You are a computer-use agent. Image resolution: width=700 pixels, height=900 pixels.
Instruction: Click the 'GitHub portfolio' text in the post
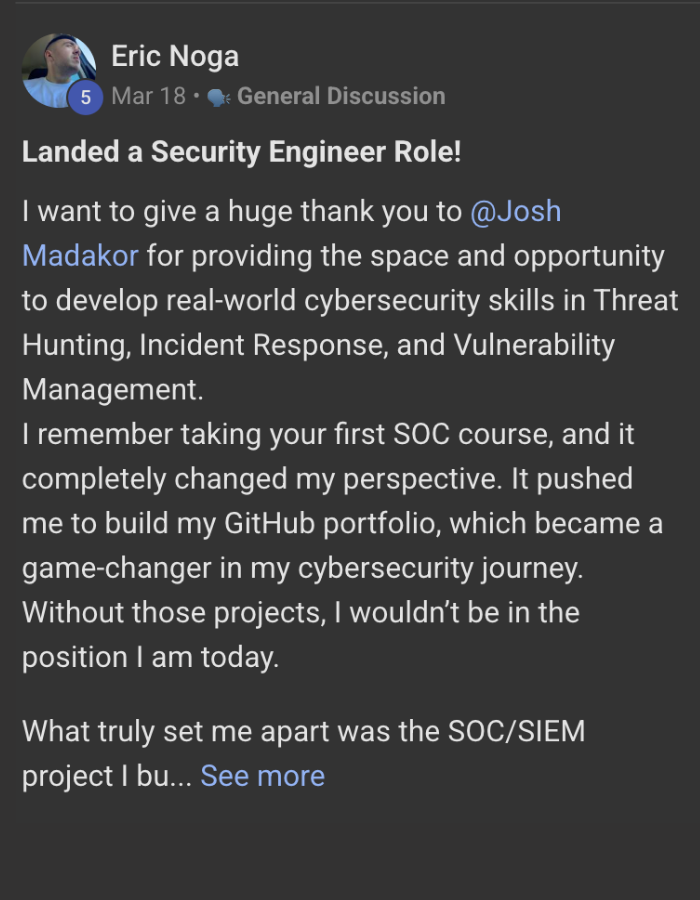coord(322,523)
